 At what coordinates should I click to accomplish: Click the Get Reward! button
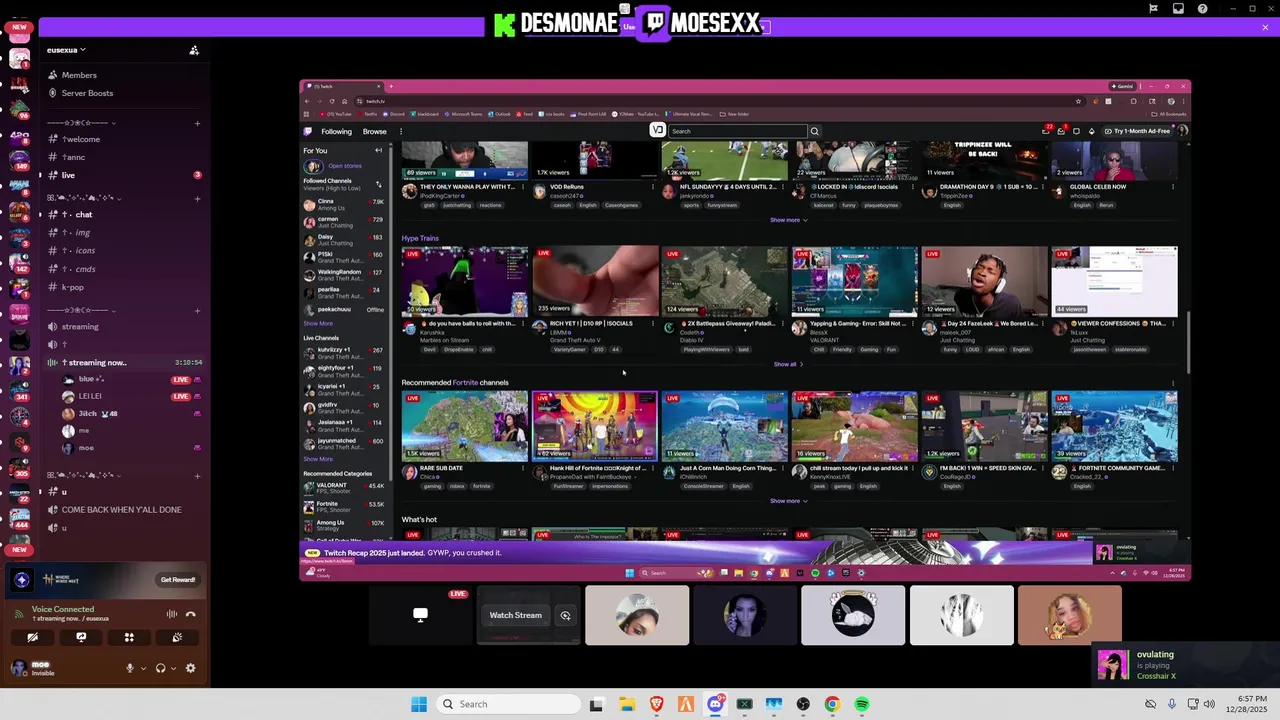178,580
